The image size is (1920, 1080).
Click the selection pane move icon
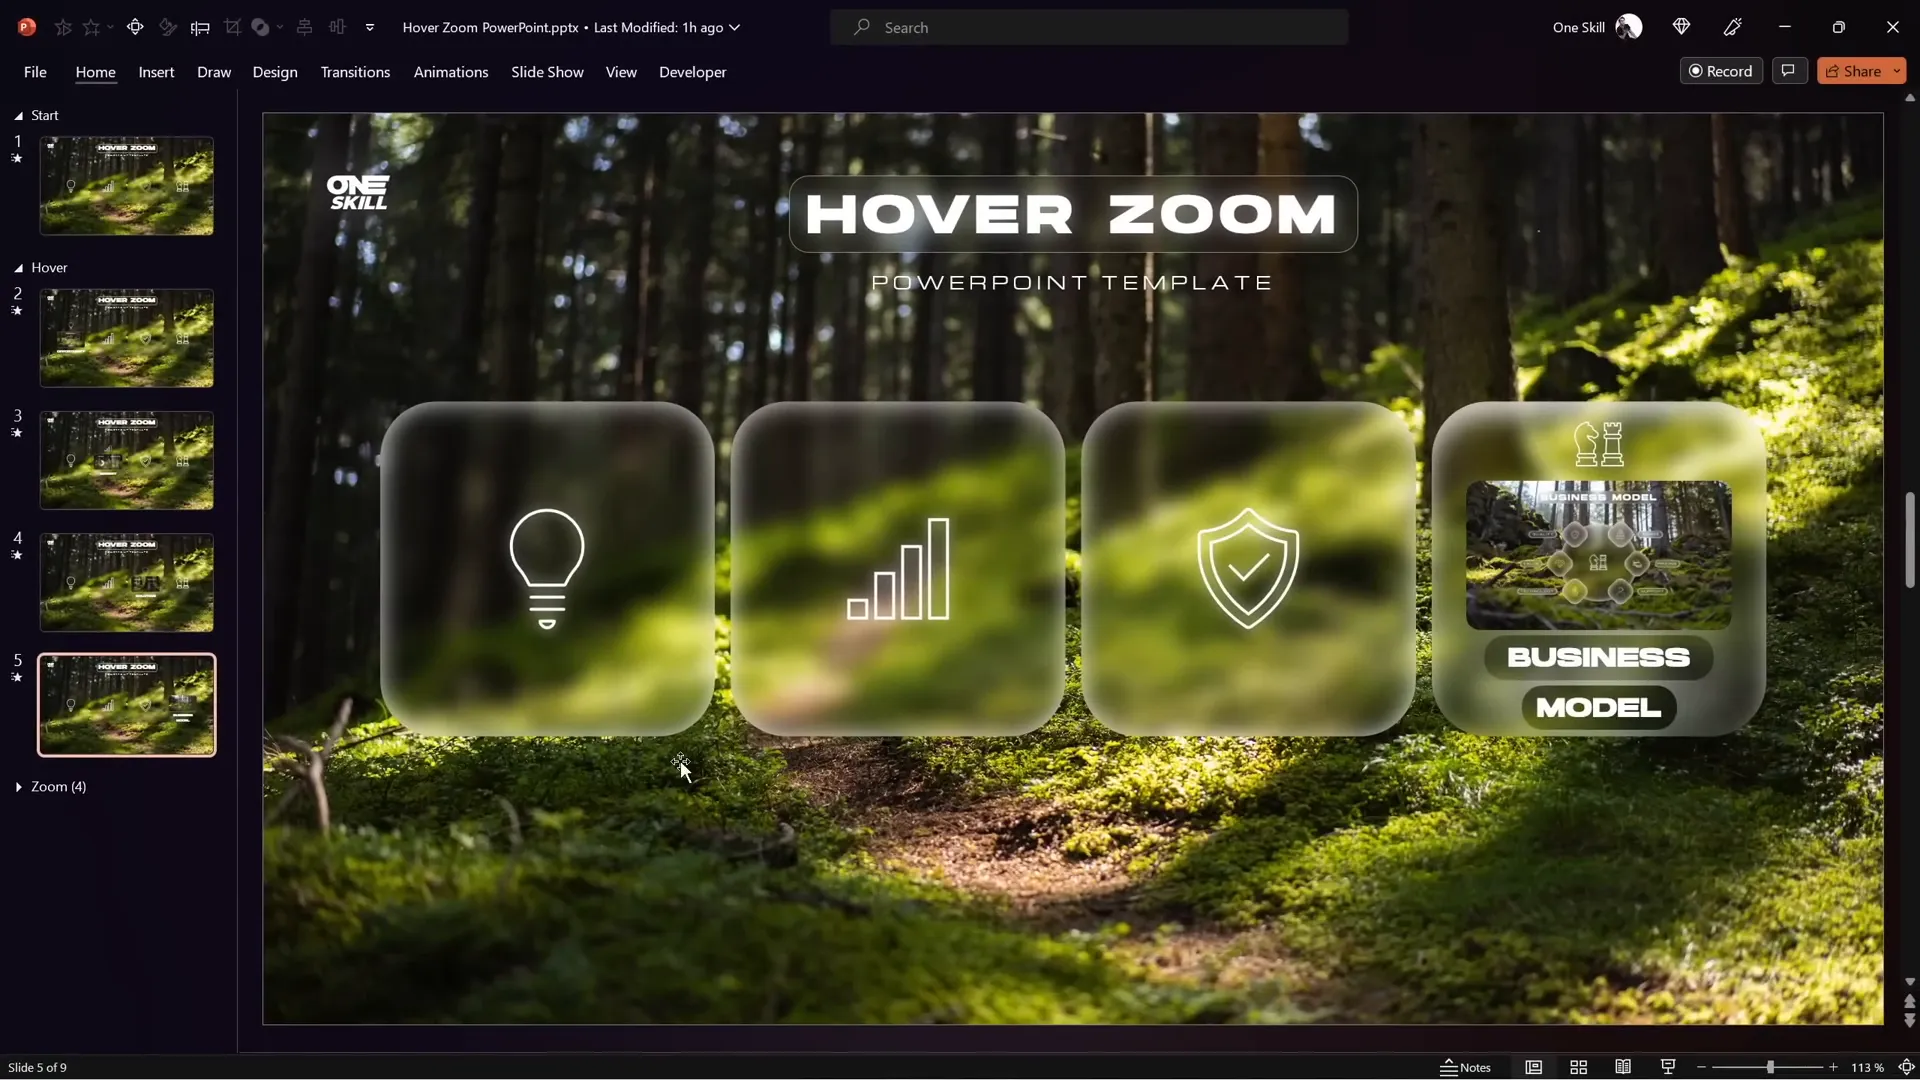click(135, 27)
